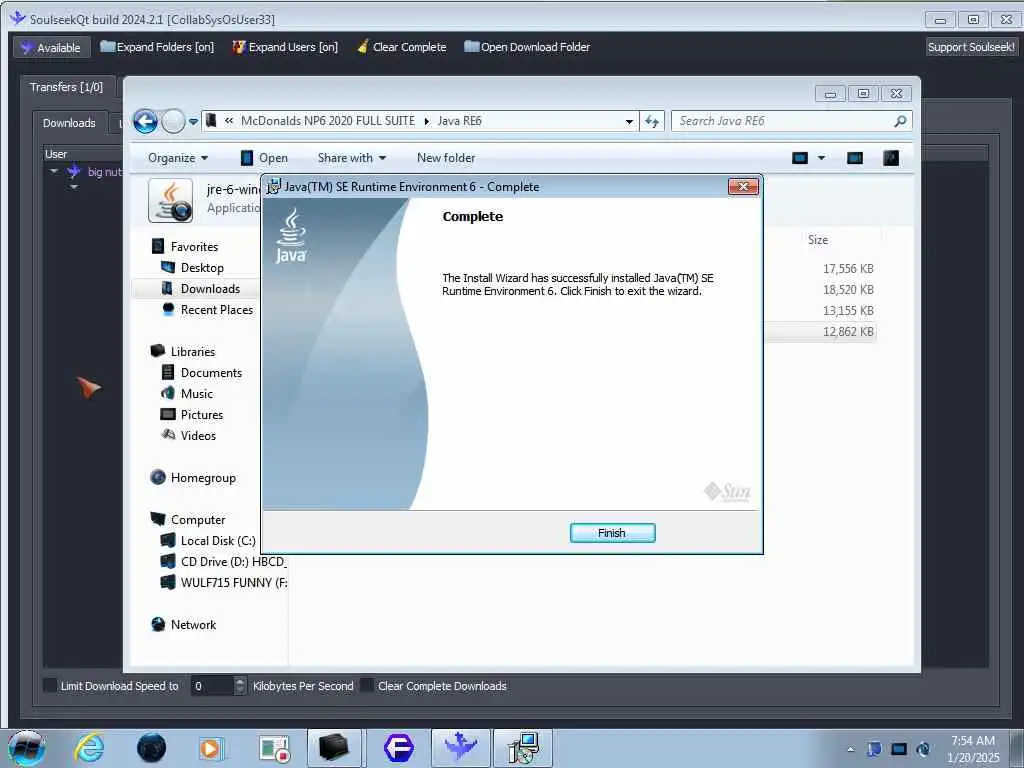1024x768 pixels.
Task: Click the Explorer forward navigation arrow
Action: (x=173, y=121)
